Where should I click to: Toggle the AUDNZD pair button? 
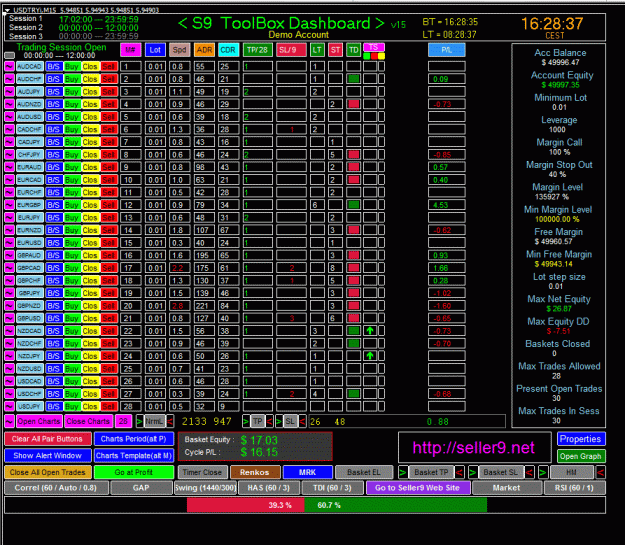point(29,104)
